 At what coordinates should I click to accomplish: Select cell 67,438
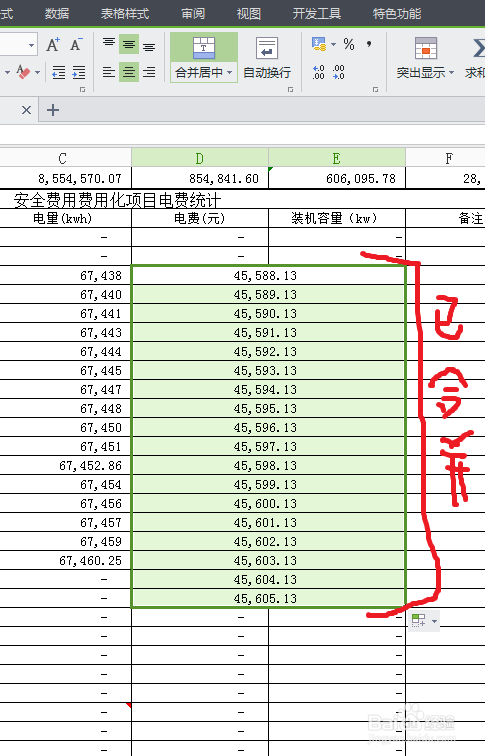tap(65, 275)
